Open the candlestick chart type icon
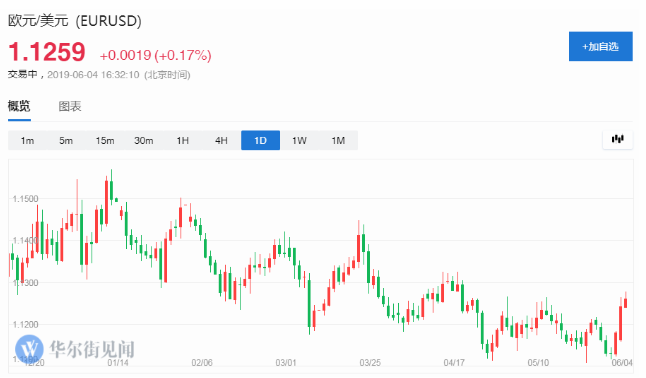This screenshot has height=378, width=646. (617, 139)
